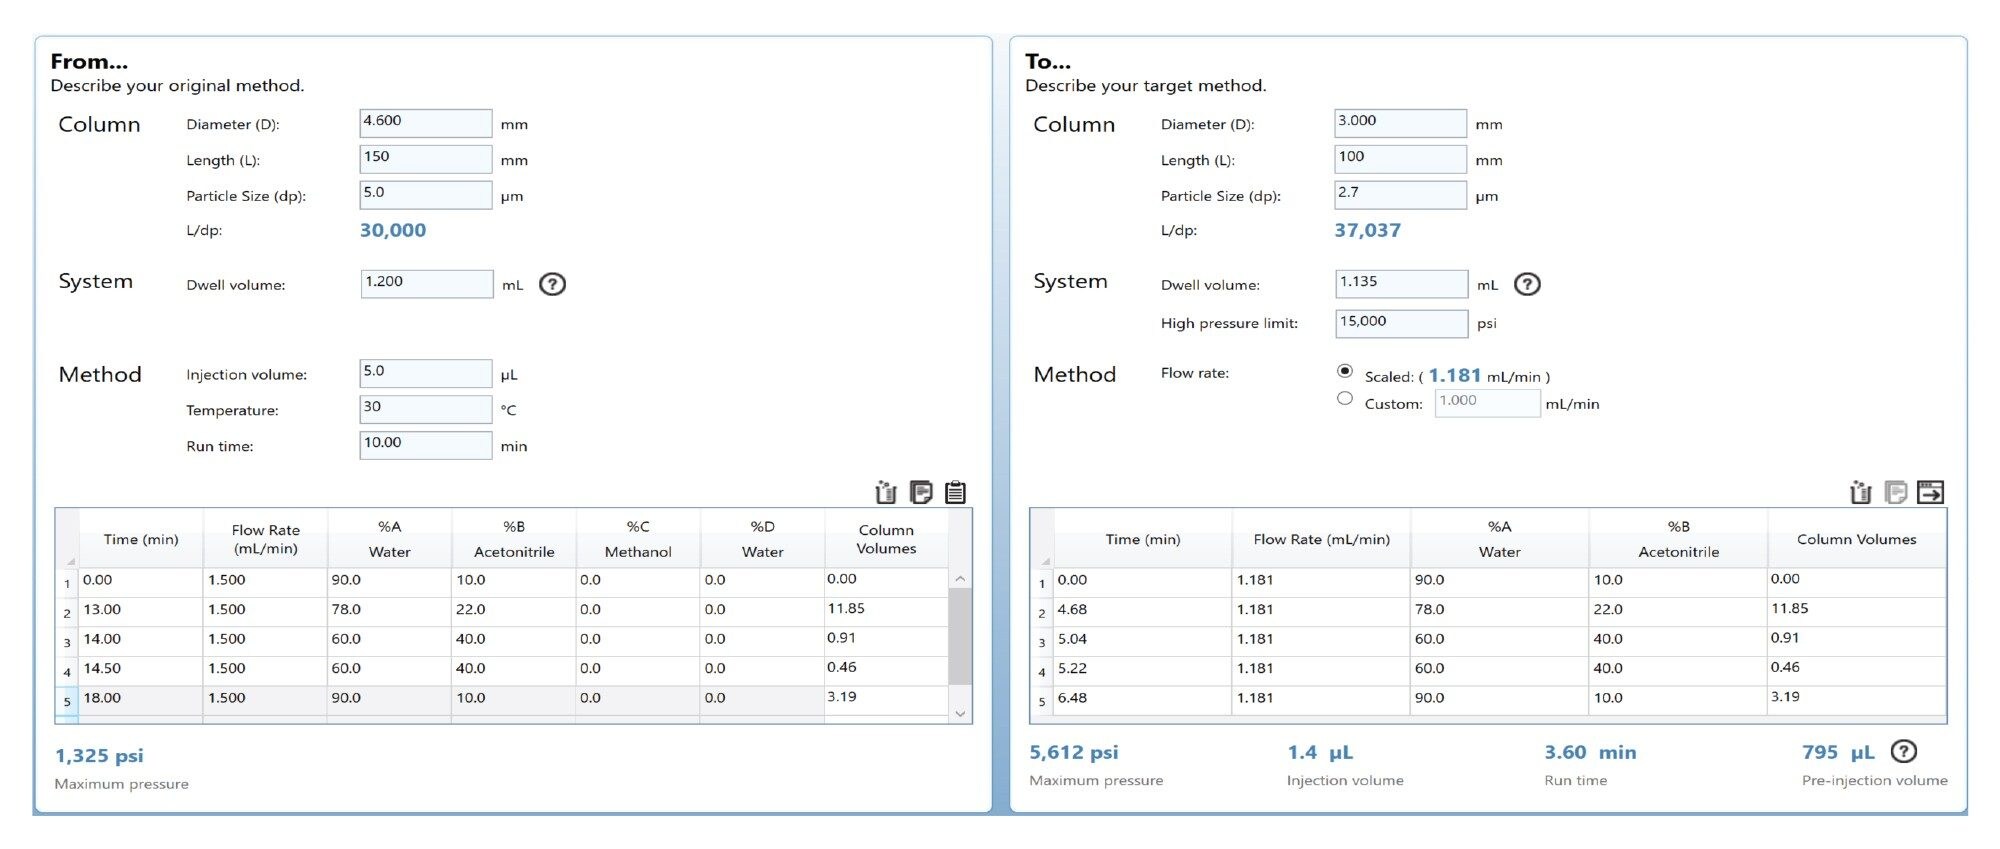Click the scroll up arrow in original gradient table

[x=960, y=579]
